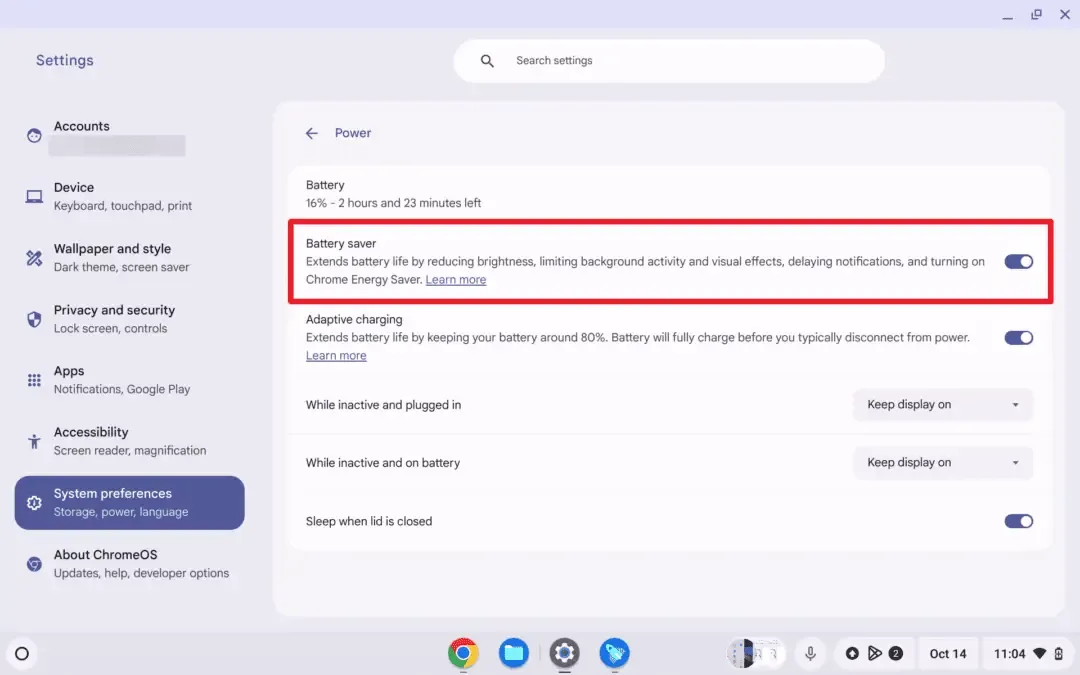Toggle Sleep when lid is closed
The height and width of the screenshot is (675, 1080).
coord(1018,521)
